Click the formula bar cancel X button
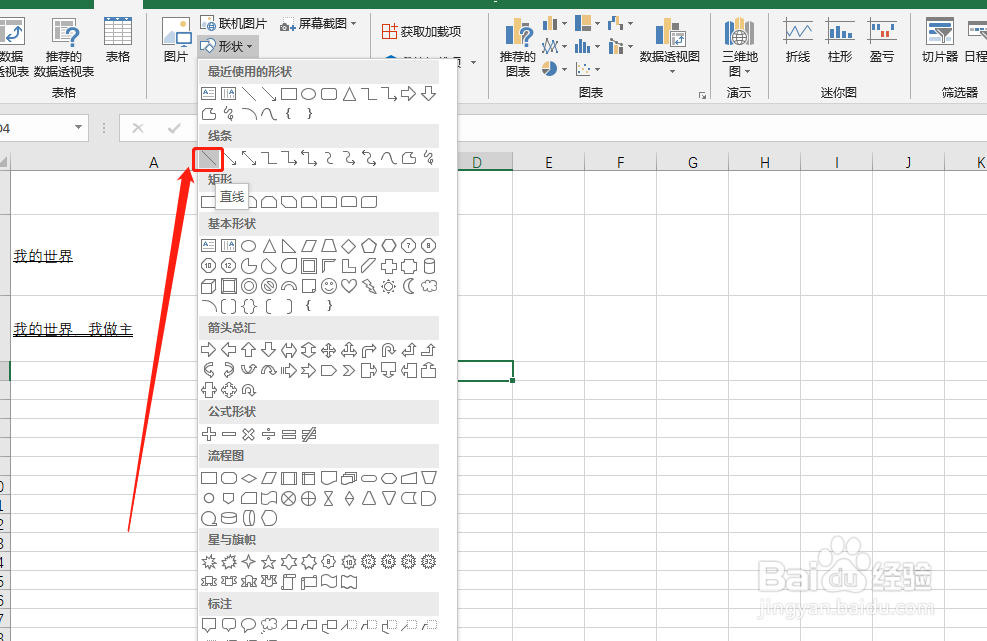Image resolution: width=987 pixels, height=641 pixels. pos(138,128)
